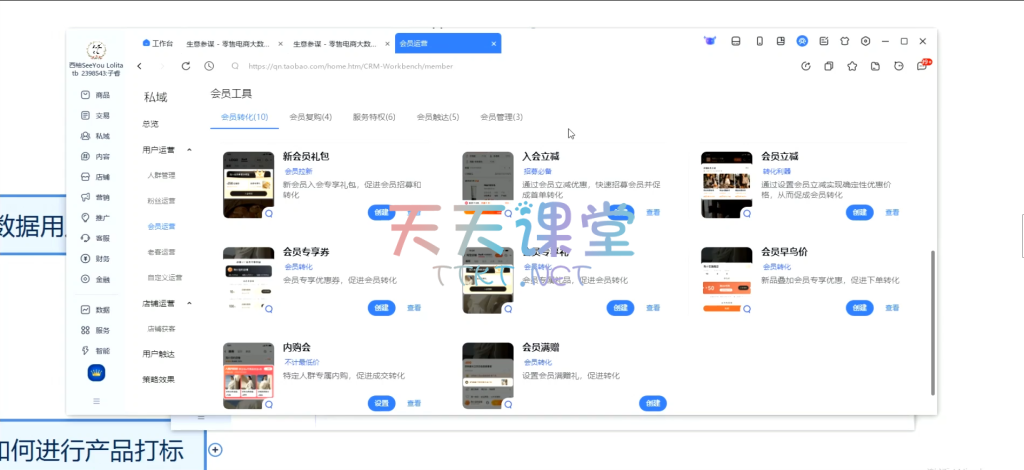Switch to 会员复购(4) tab

click(310, 117)
